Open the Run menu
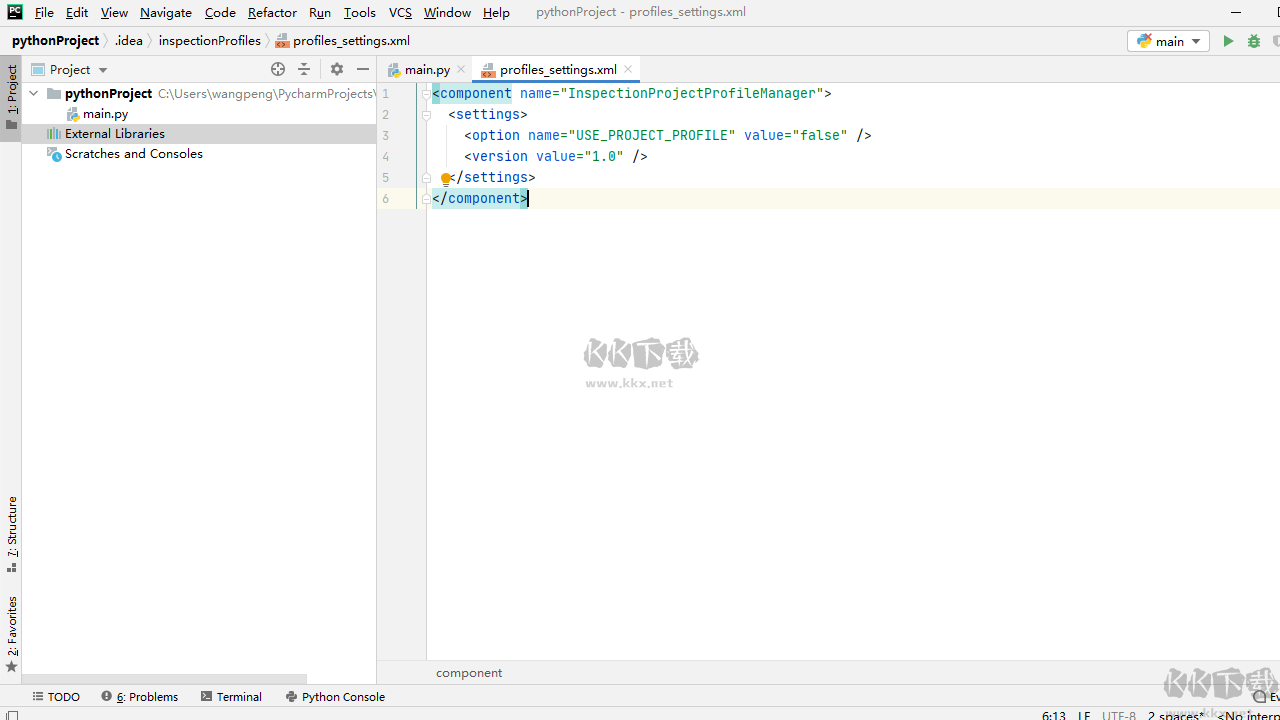Screen dimensions: 1280x720 [320, 12]
